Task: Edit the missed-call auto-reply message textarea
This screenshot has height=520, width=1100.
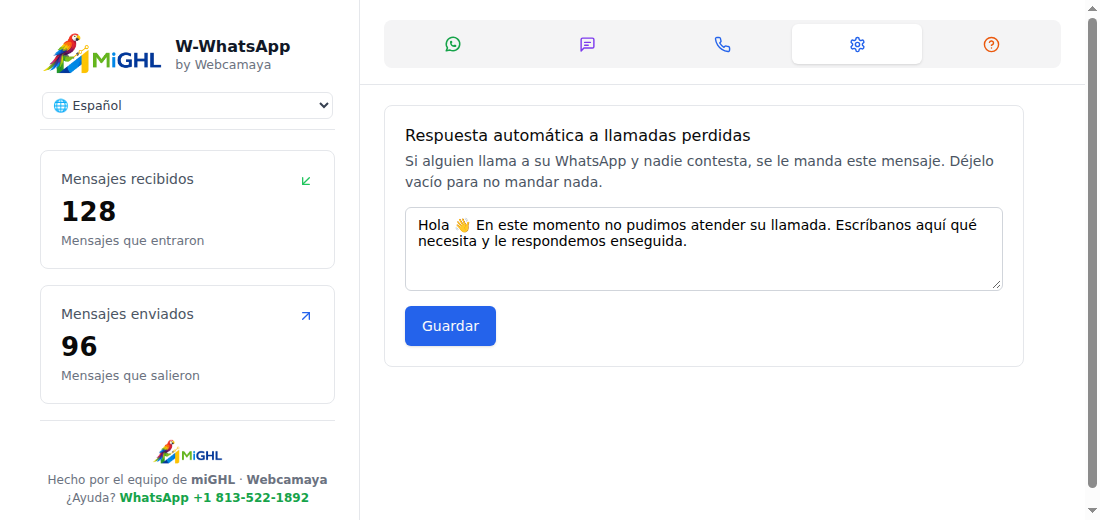Action: 704,248
